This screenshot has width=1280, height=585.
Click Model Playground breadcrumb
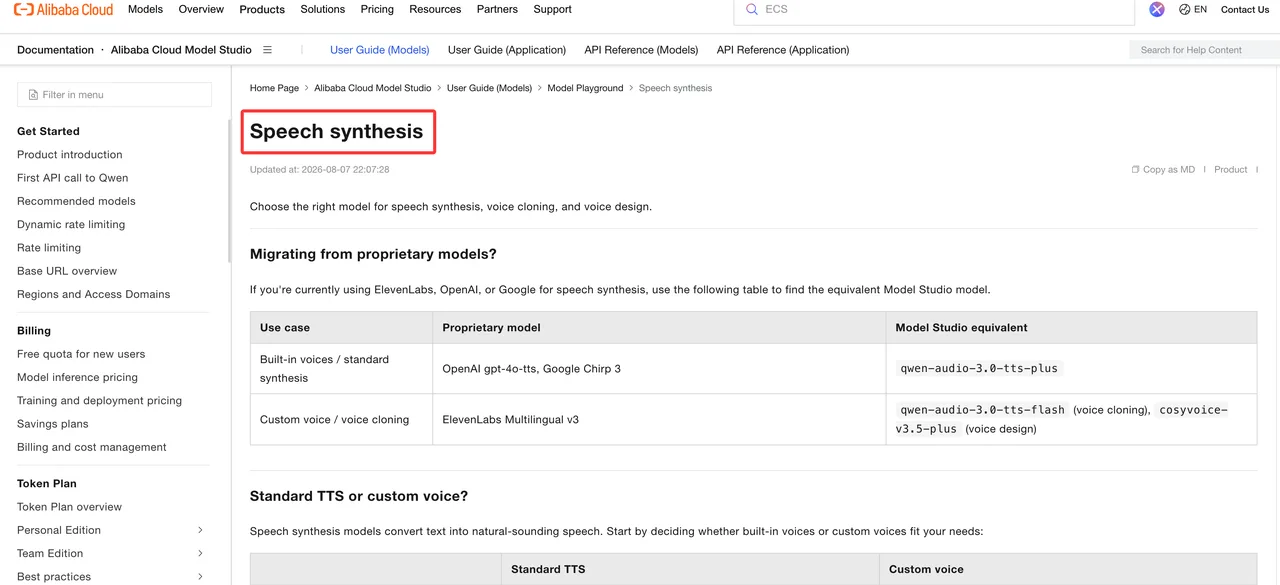pyautogui.click(x=585, y=88)
